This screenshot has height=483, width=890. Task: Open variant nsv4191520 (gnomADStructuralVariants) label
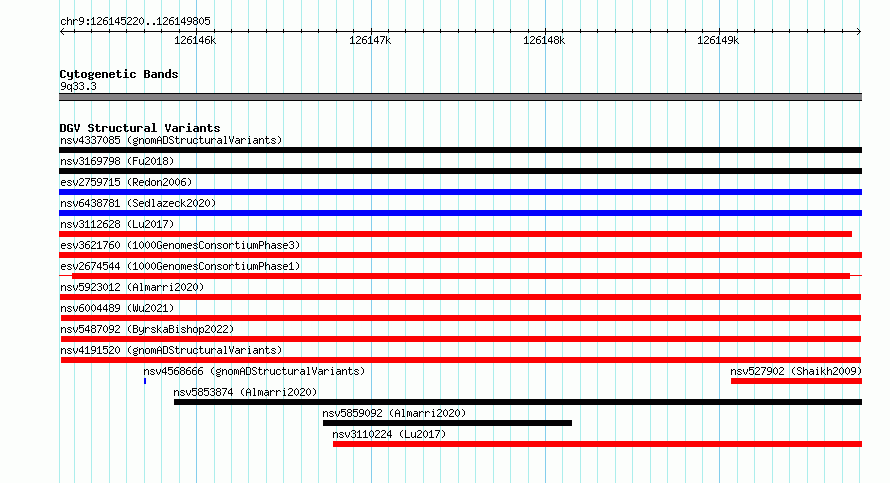(x=171, y=350)
